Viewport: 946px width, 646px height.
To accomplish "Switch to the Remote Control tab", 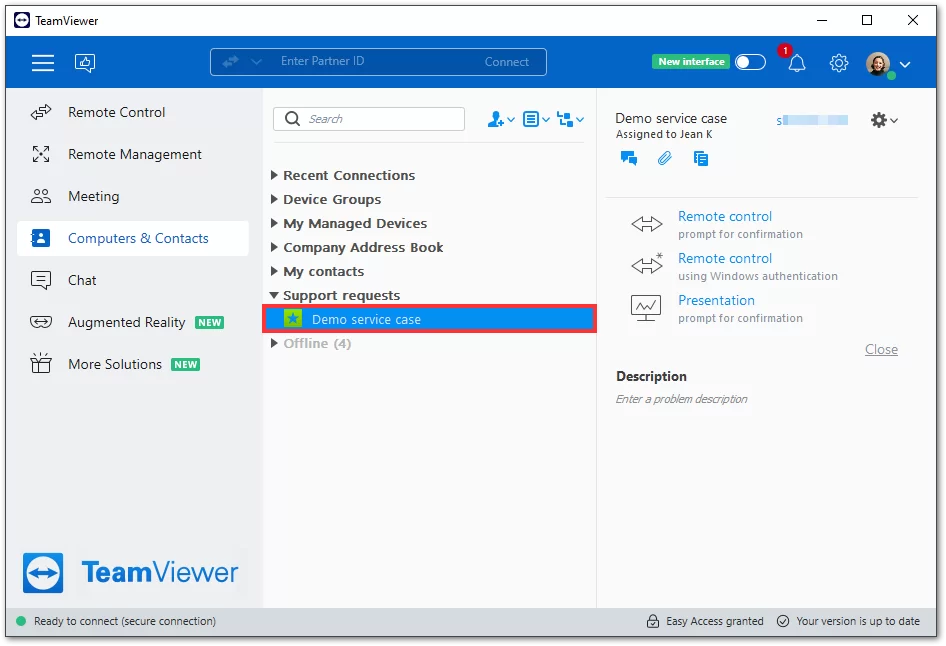I will click(x=116, y=112).
